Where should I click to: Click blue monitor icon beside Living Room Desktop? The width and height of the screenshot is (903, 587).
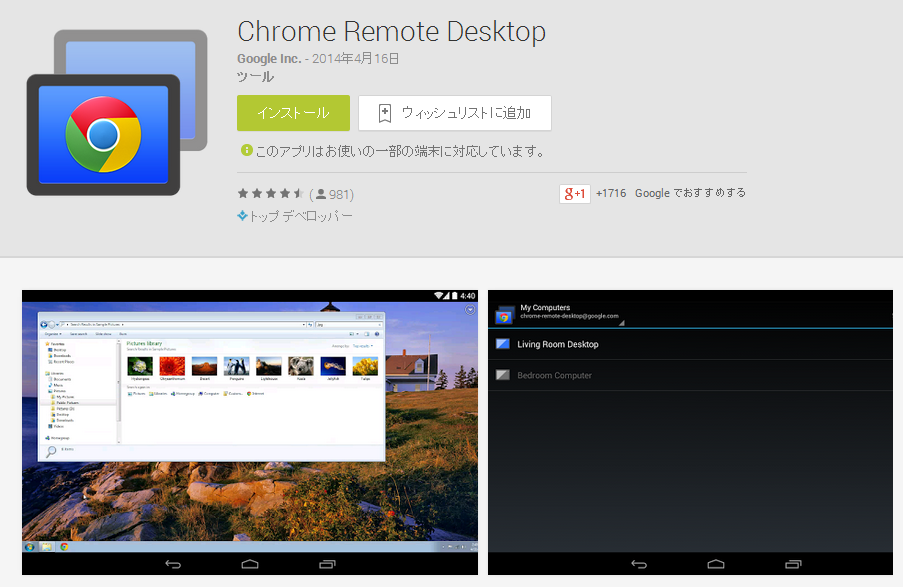tap(503, 344)
